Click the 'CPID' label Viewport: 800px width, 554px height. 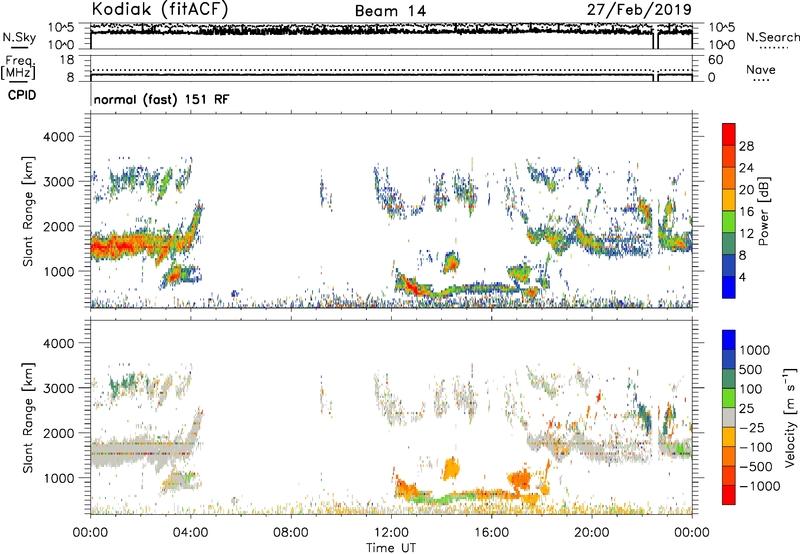(x=22, y=95)
